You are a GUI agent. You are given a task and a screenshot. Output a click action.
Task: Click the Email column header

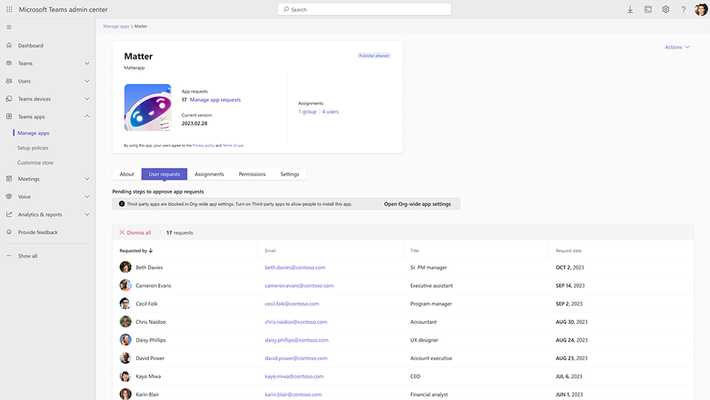click(x=270, y=251)
